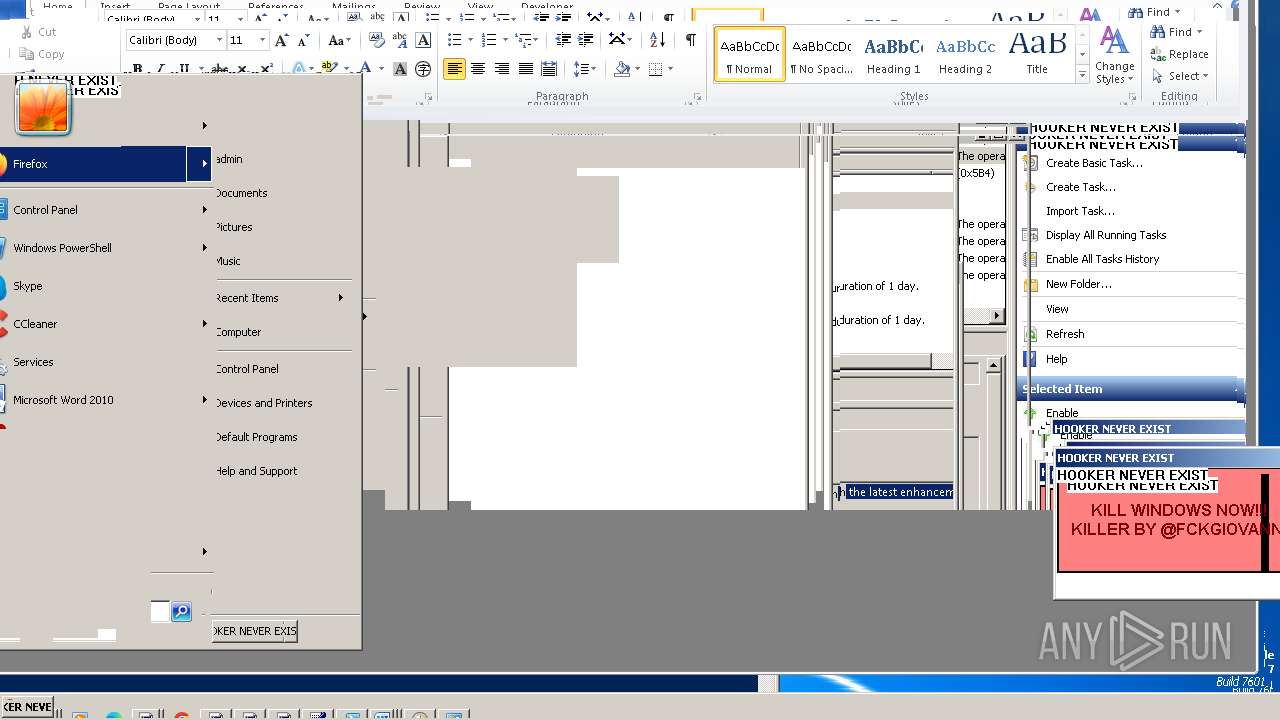Image resolution: width=1280 pixels, height=720 pixels.
Task: Click the Clear Formatting icon
Action: click(x=377, y=40)
